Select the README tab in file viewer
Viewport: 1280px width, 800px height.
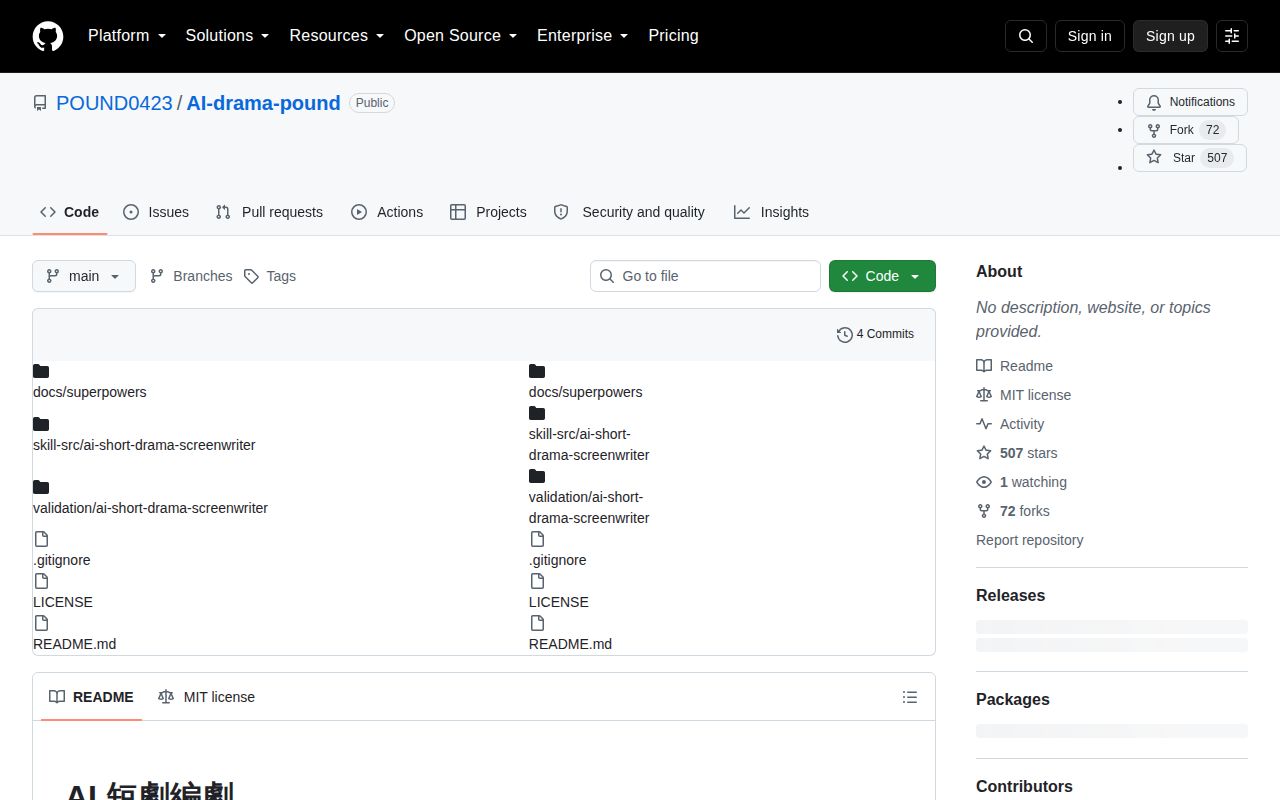(x=91, y=697)
